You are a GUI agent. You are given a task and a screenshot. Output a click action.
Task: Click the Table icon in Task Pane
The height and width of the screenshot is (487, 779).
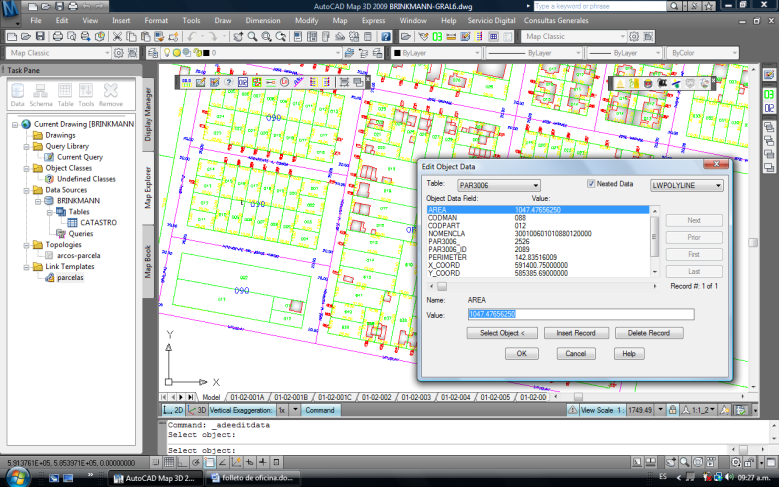(x=65, y=95)
